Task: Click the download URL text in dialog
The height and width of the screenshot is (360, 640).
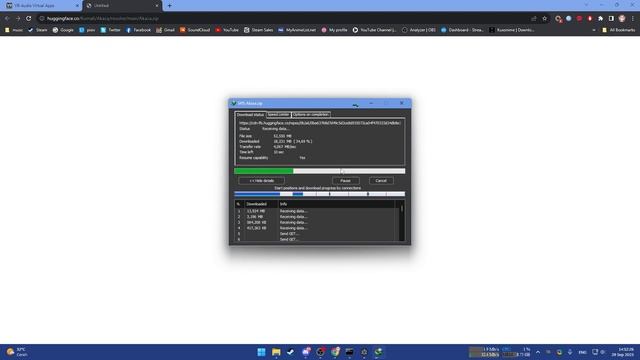Action: (320, 123)
